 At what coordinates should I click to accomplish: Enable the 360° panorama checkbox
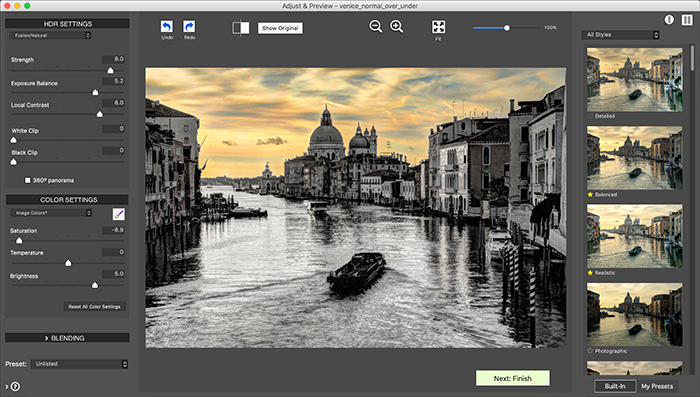tap(28, 180)
